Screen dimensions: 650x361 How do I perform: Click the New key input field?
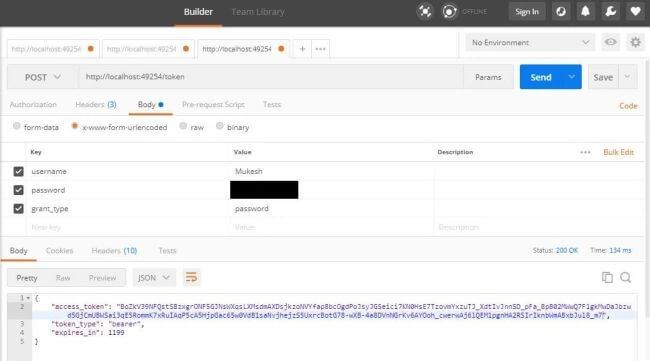(x=129, y=227)
